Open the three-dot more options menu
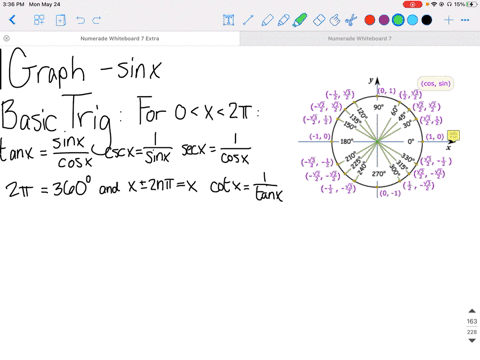The image size is (480, 360). click(x=465, y=20)
